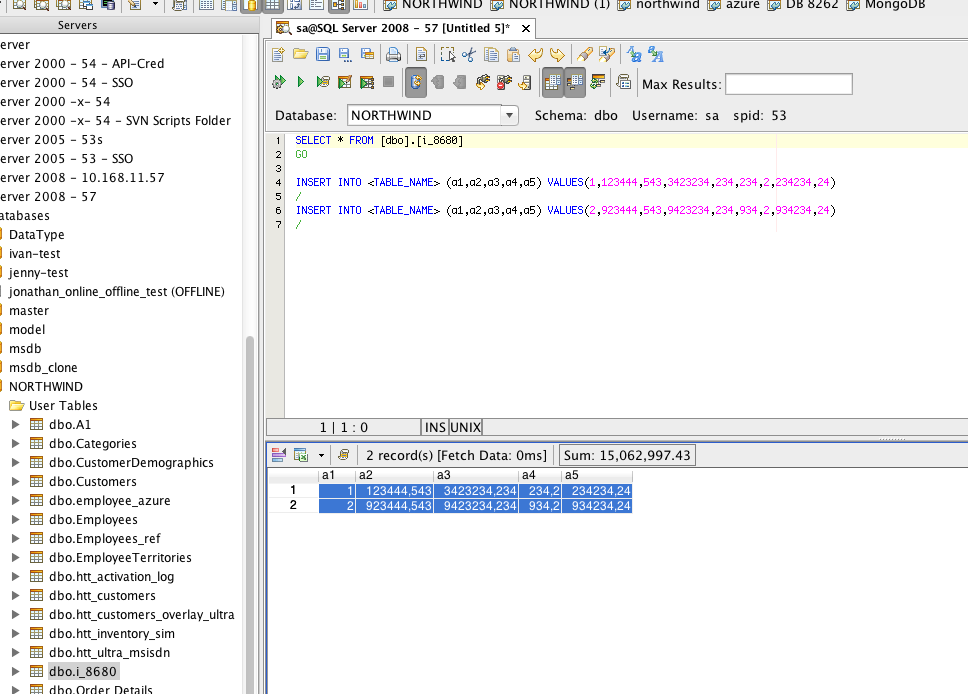This screenshot has height=694, width=968.
Task: Open the NORTHWIND (1) connection shortcut
Action: pos(551,5)
